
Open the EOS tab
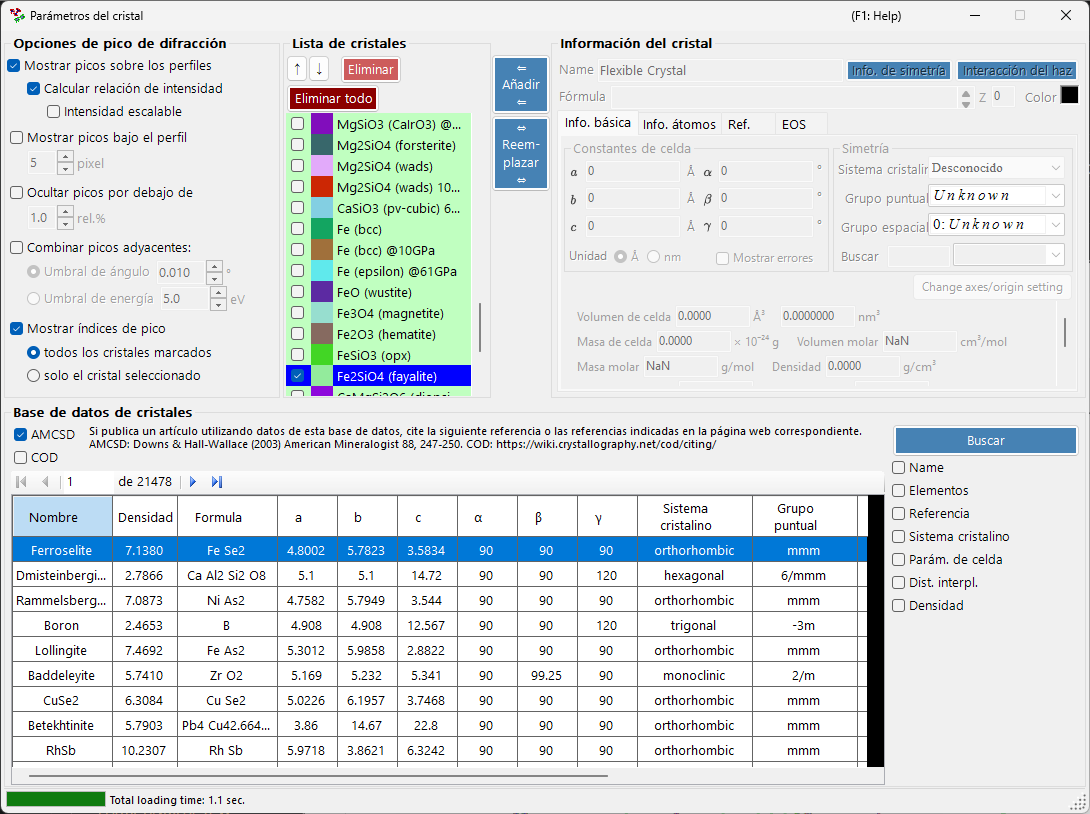point(794,124)
